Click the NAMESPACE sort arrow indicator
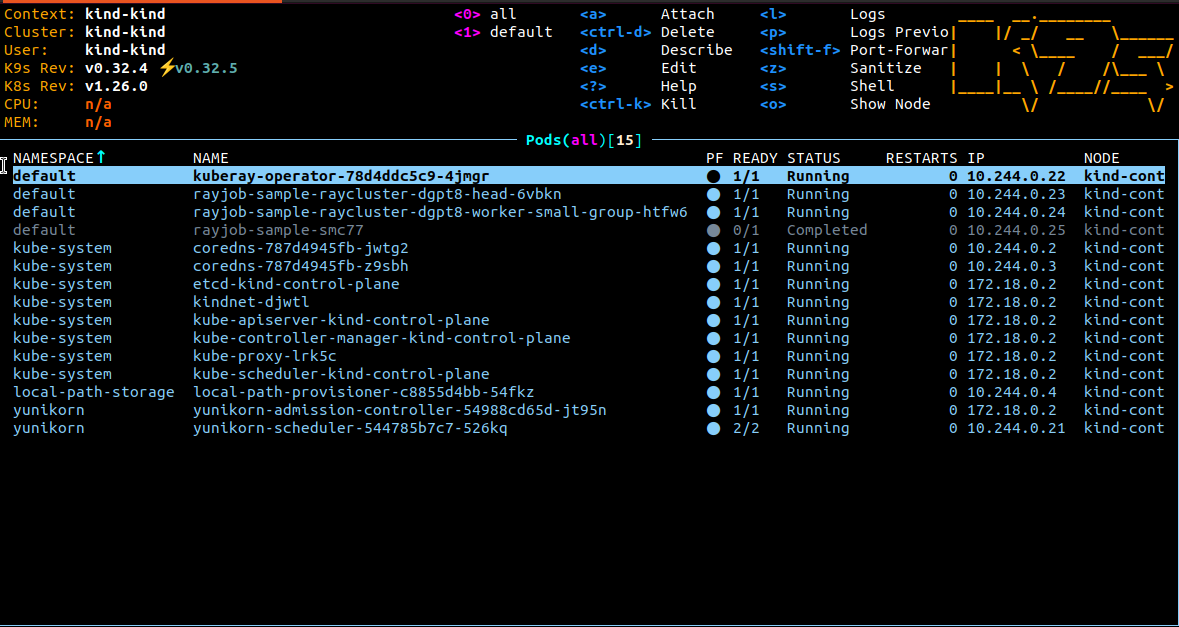Screen dimensions: 1179x627 click(100, 158)
